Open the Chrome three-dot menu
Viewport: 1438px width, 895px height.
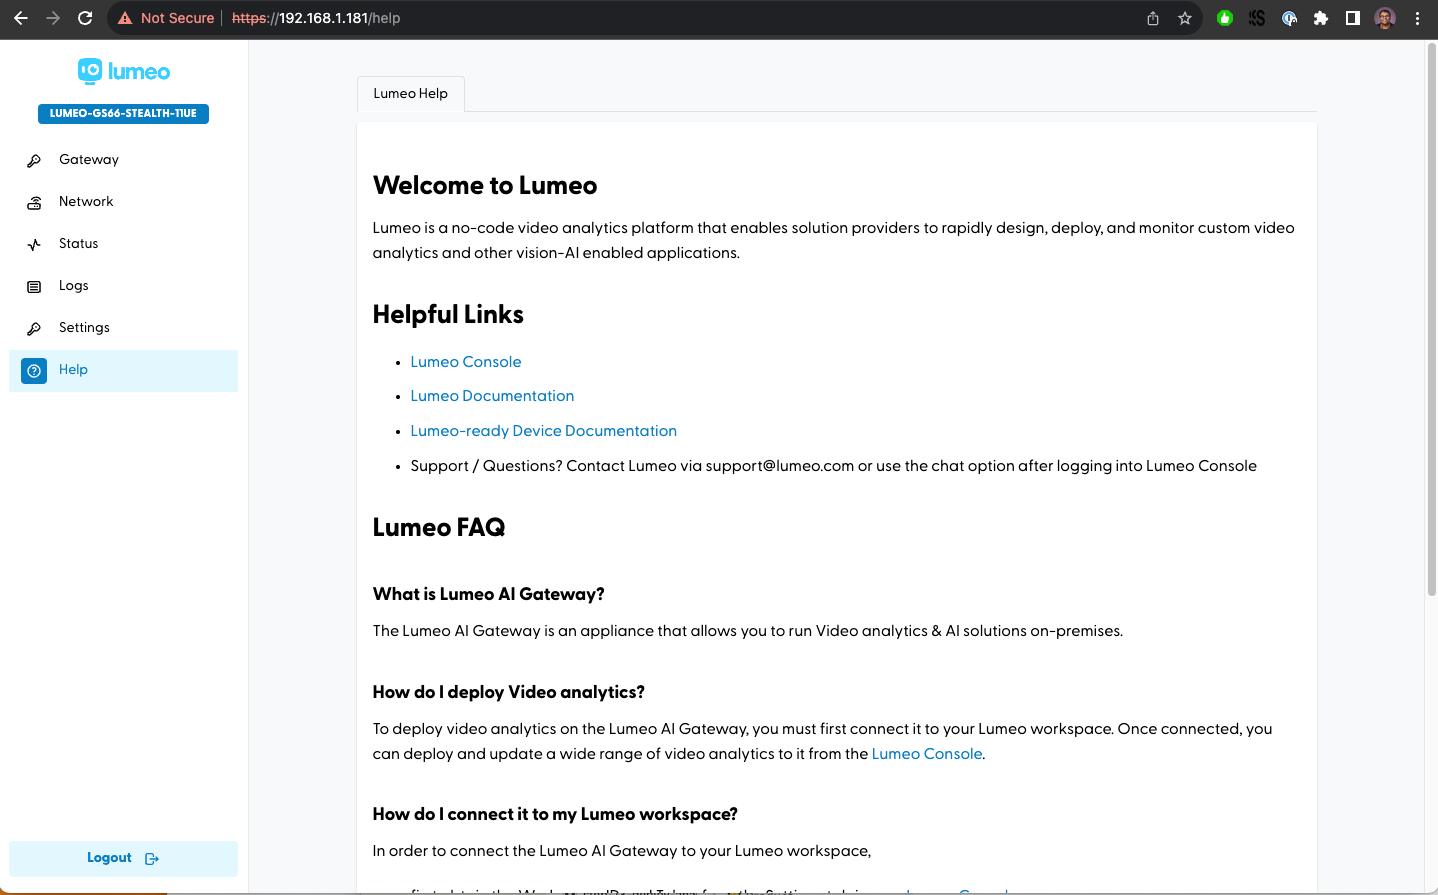(1417, 18)
